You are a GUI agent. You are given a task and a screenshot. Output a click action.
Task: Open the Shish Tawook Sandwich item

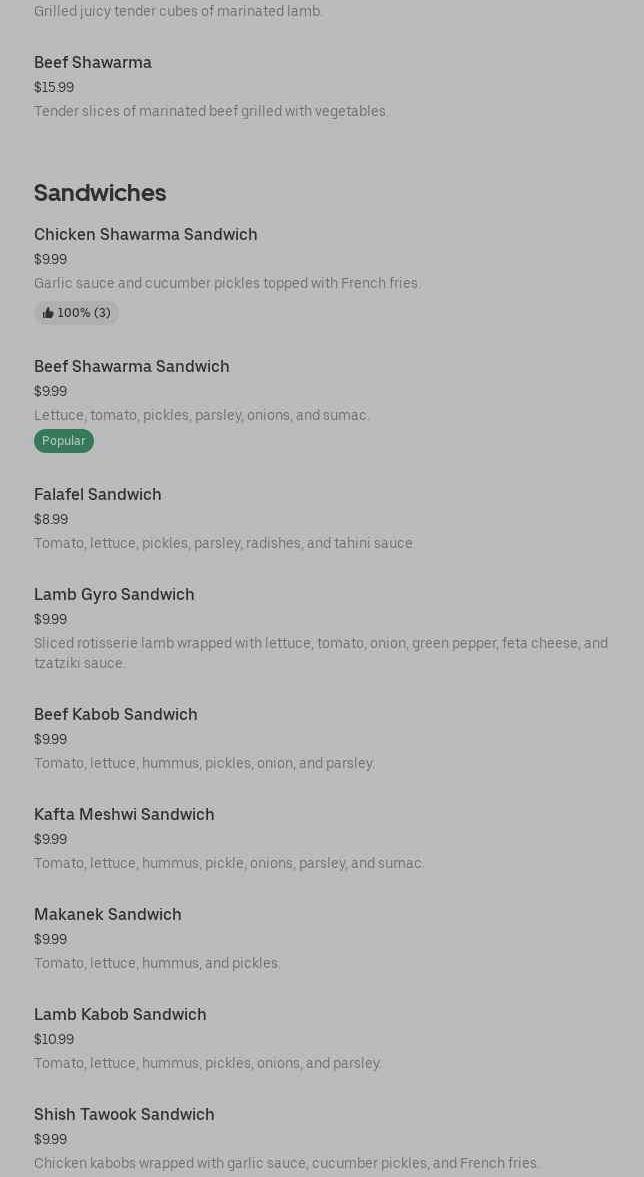(124, 1115)
